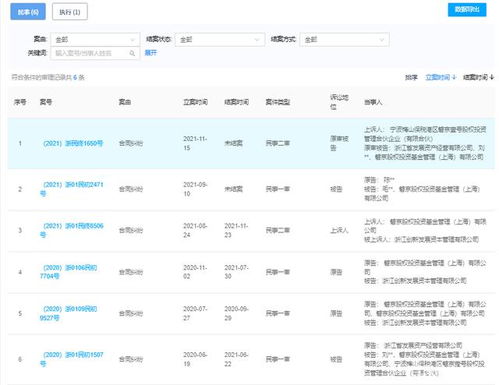Click the 序号 column header
The width and height of the screenshot is (499, 385).
click(20, 102)
